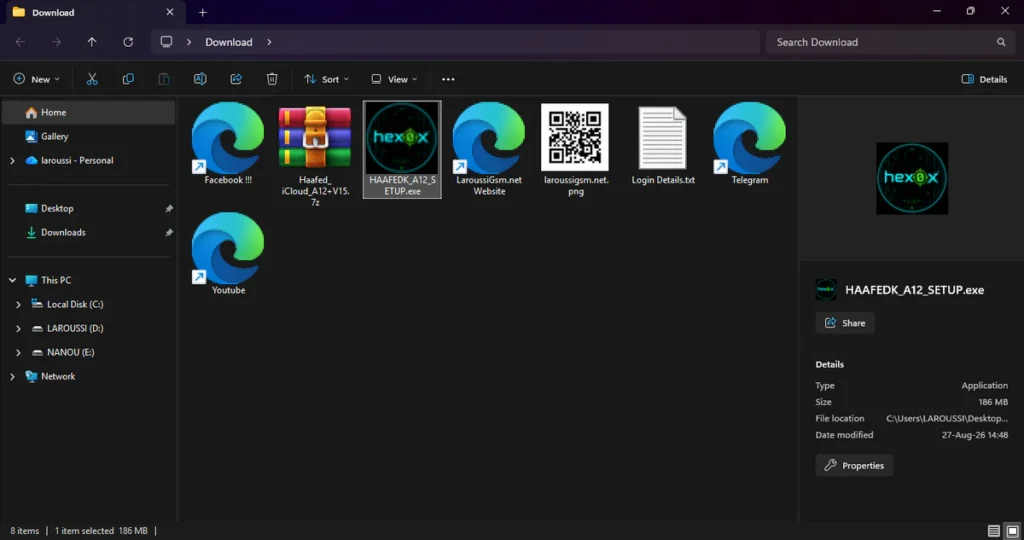Click '1 item selected 186 MB' status text
This screenshot has height=540, width=1024.
[101, 531]
